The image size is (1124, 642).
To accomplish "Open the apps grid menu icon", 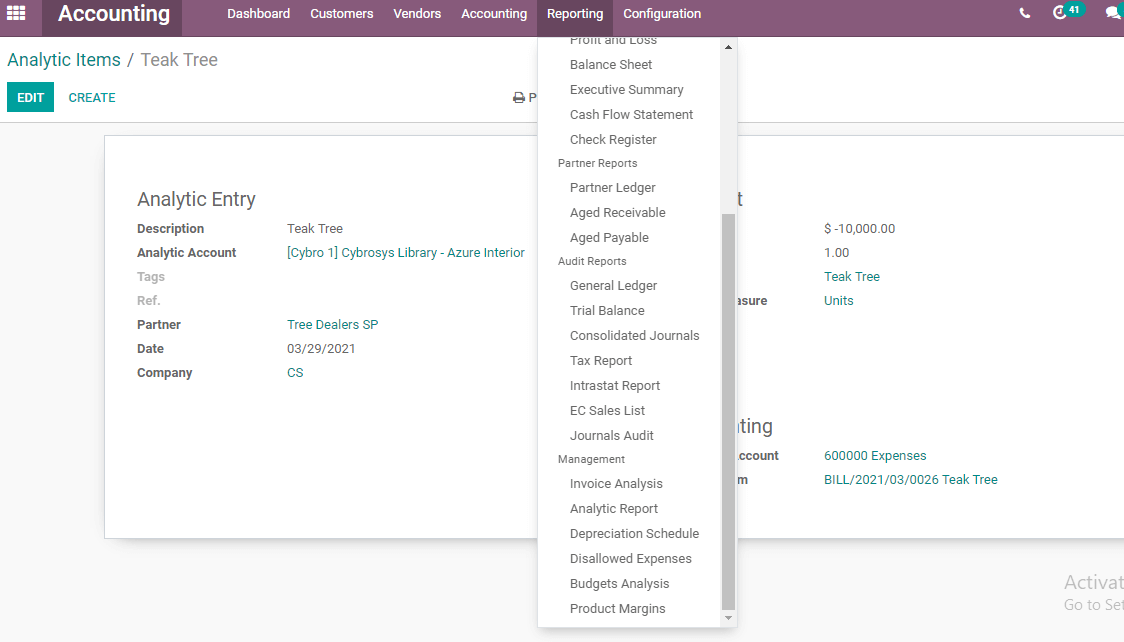I will (16, 13).
